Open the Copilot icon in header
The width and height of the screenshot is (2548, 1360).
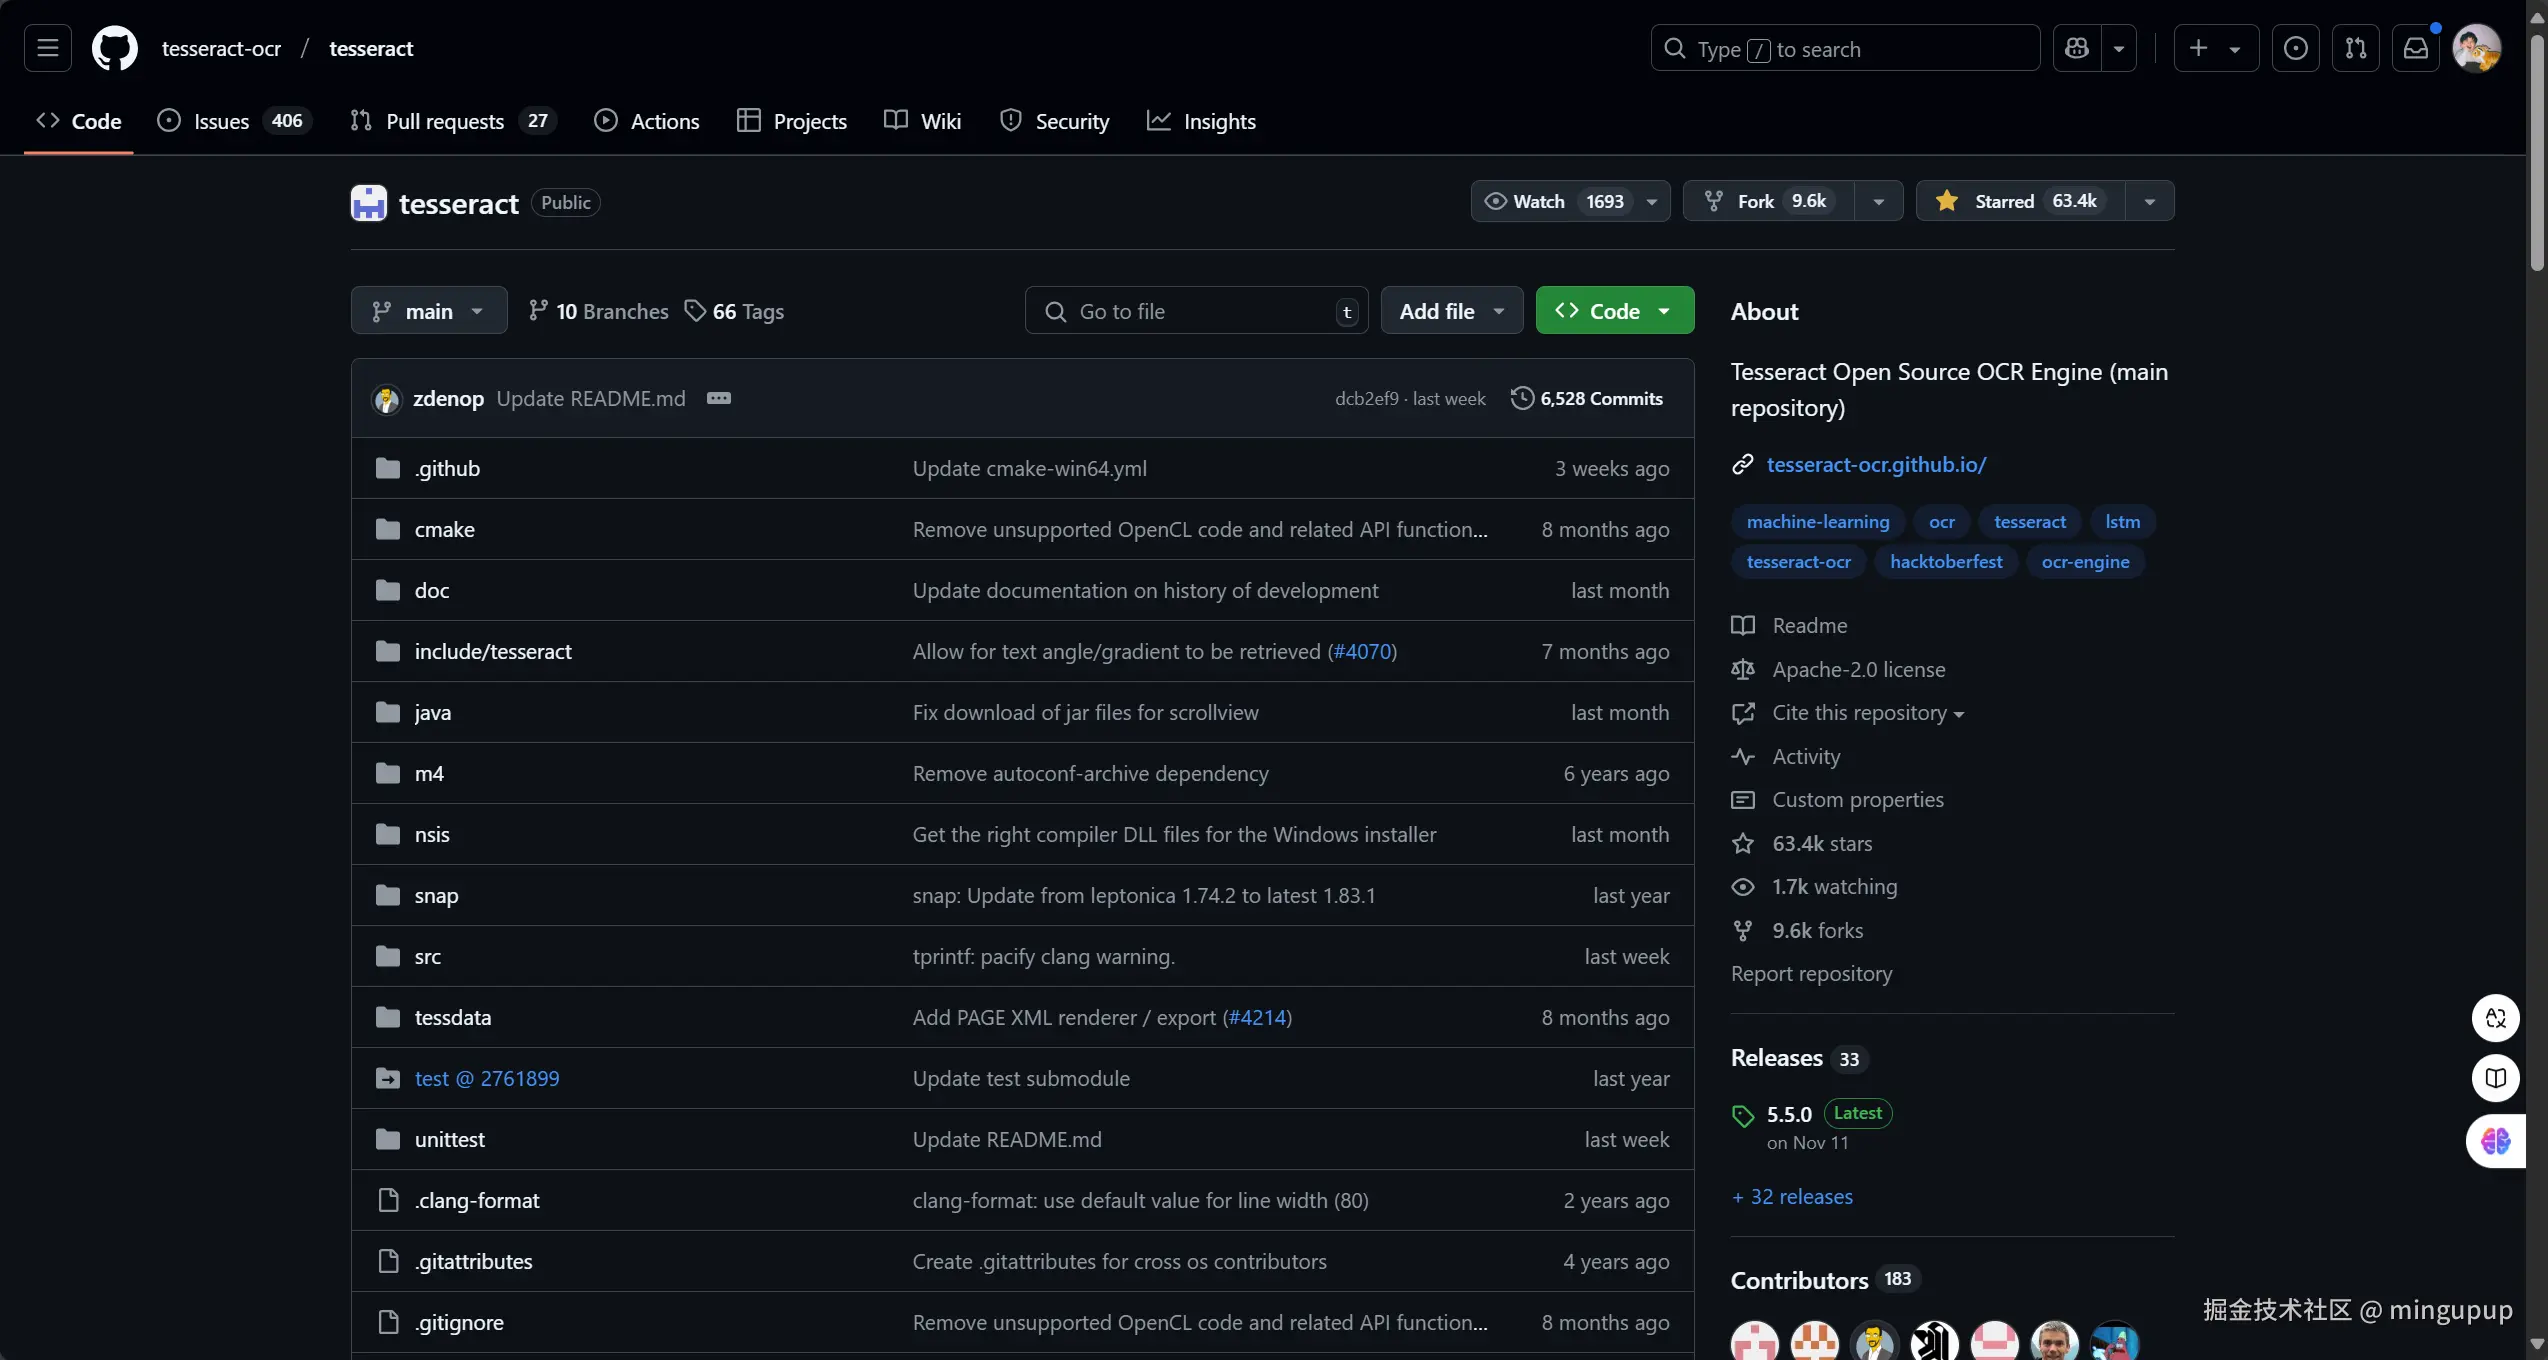click(x=2076, y=48)
